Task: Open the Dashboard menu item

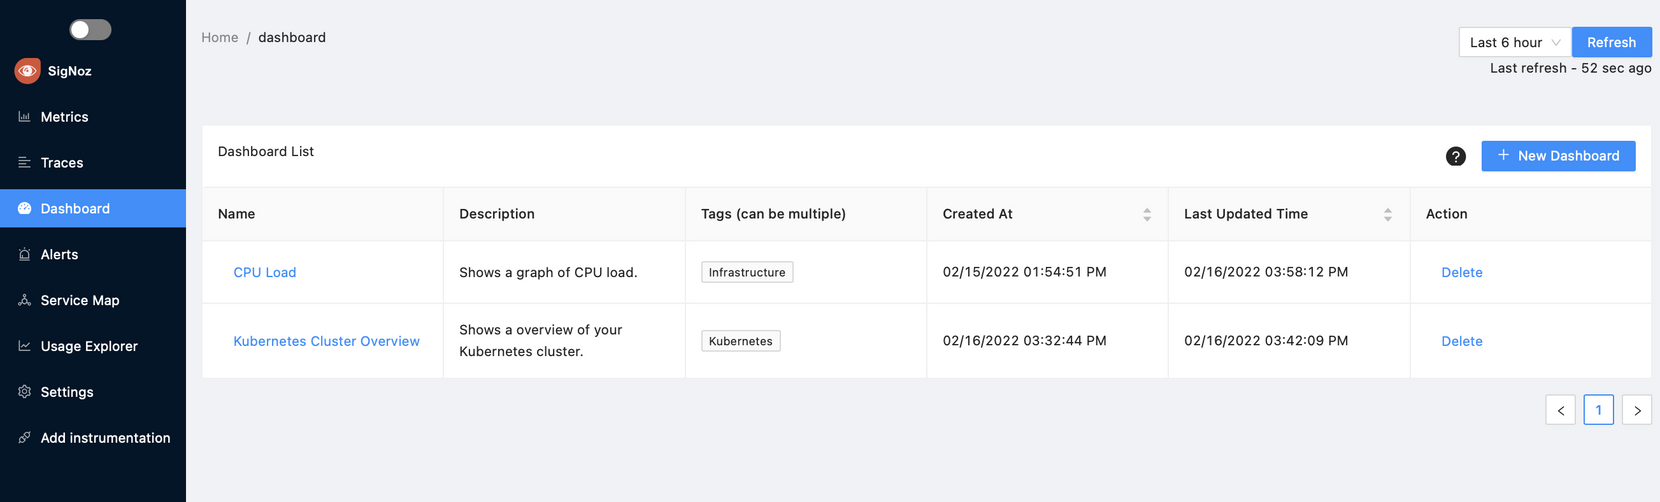Action: (75, 209)
